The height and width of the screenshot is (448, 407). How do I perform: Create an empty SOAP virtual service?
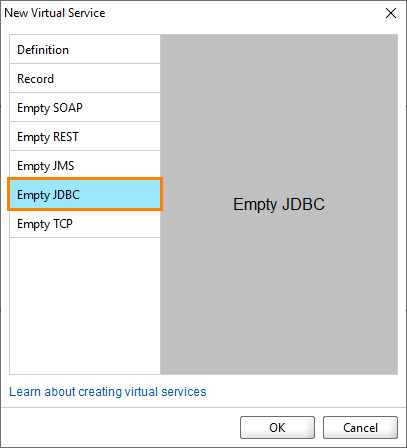[x=85, y=107]
